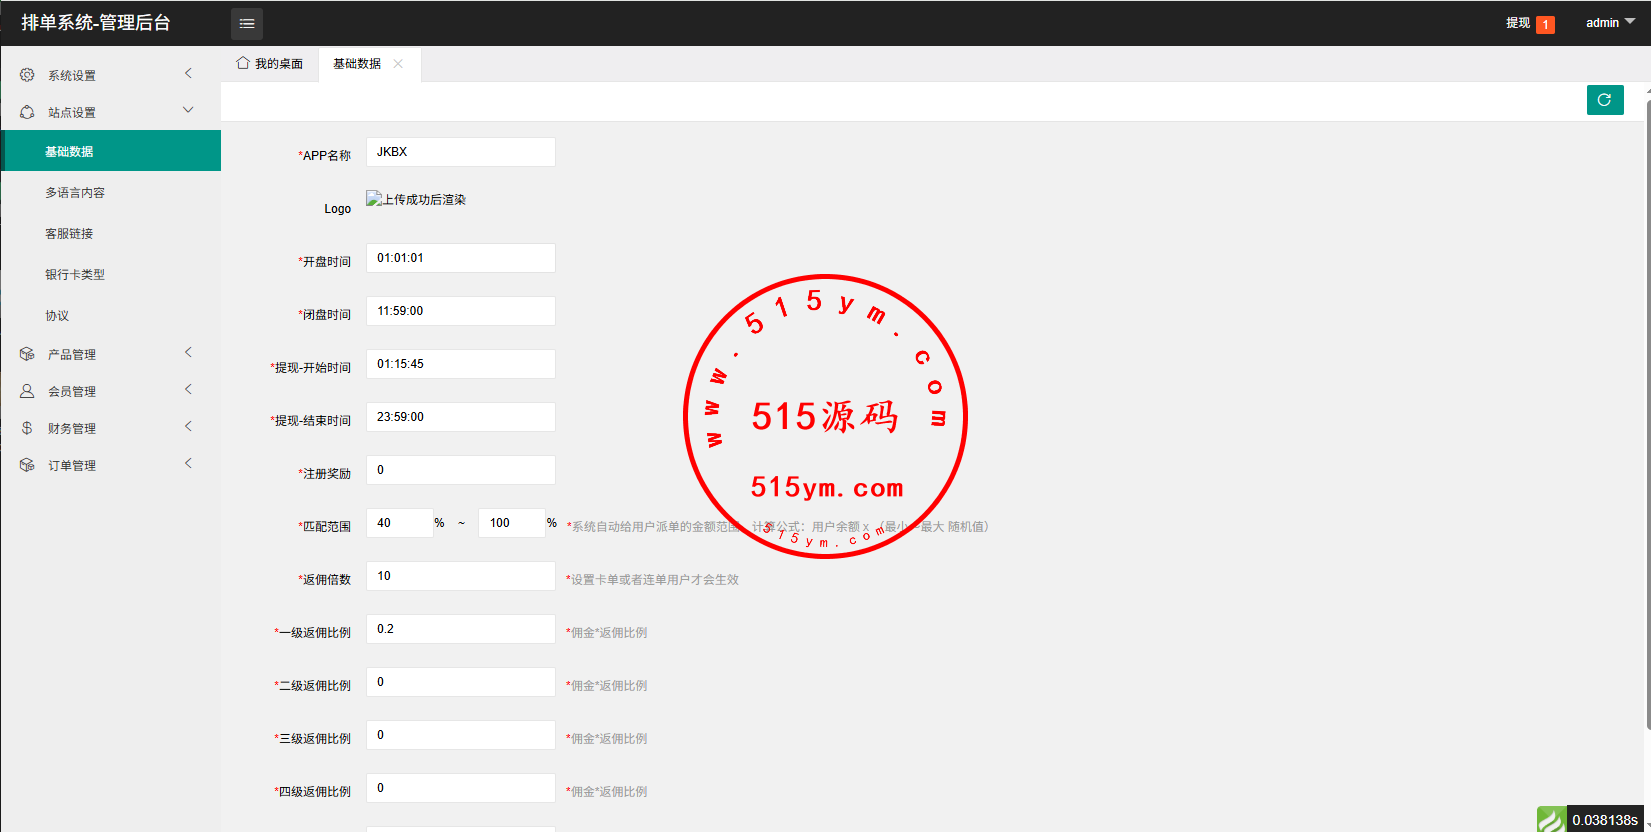Screen dimensions: 1651x832
Task: Collapse the 站点设置 menu chevron
Action: (x=188, y=111)
